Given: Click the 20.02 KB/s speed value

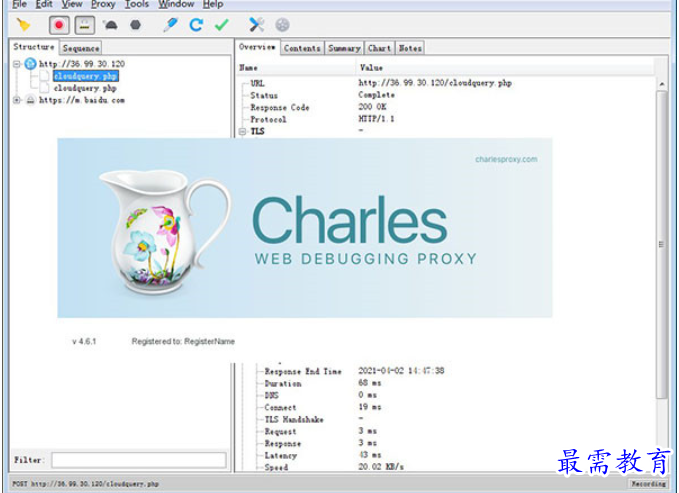Looking at the screenshot, I should click(381, 467).
